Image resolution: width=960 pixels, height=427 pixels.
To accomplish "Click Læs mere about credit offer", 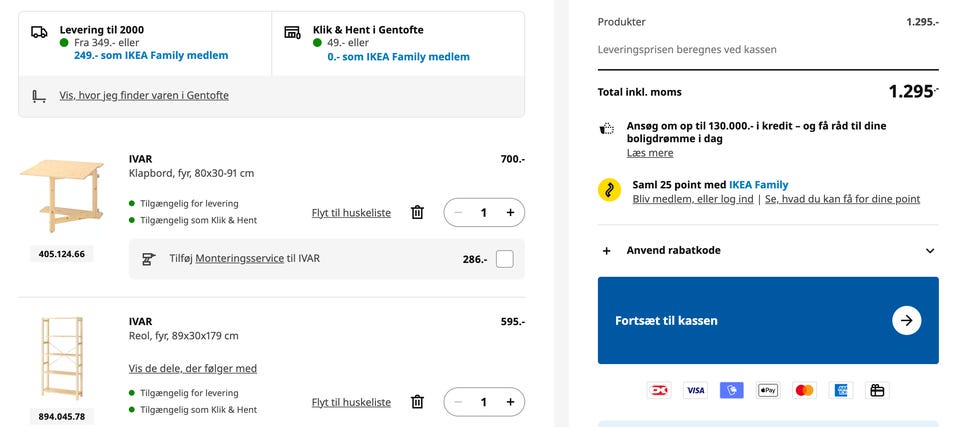I will (650, 153).
